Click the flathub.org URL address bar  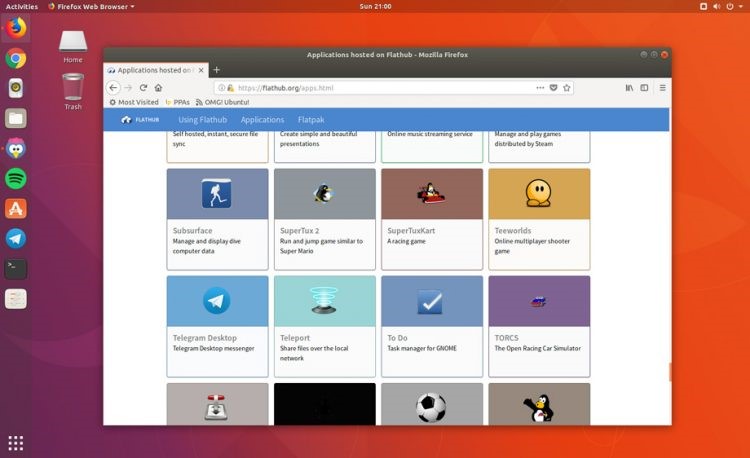click(350, 88)
